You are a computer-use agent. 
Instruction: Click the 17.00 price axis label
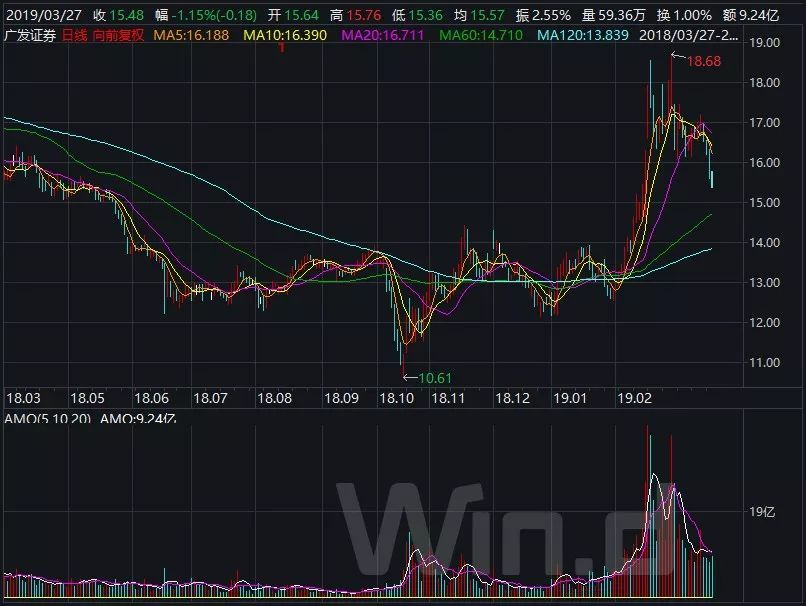click(764, 122)
